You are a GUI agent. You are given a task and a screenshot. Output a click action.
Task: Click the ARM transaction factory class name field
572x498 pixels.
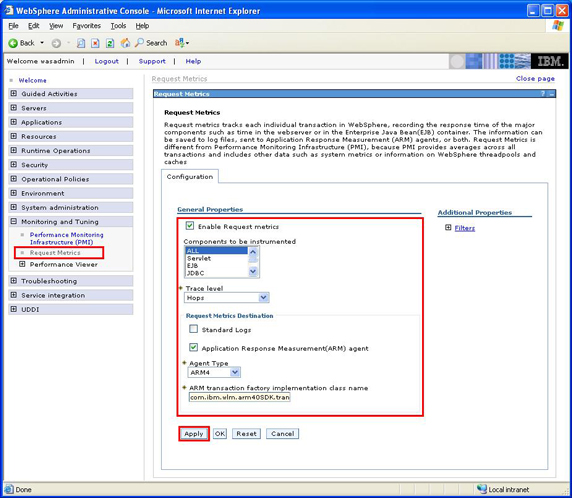[240, 397]
